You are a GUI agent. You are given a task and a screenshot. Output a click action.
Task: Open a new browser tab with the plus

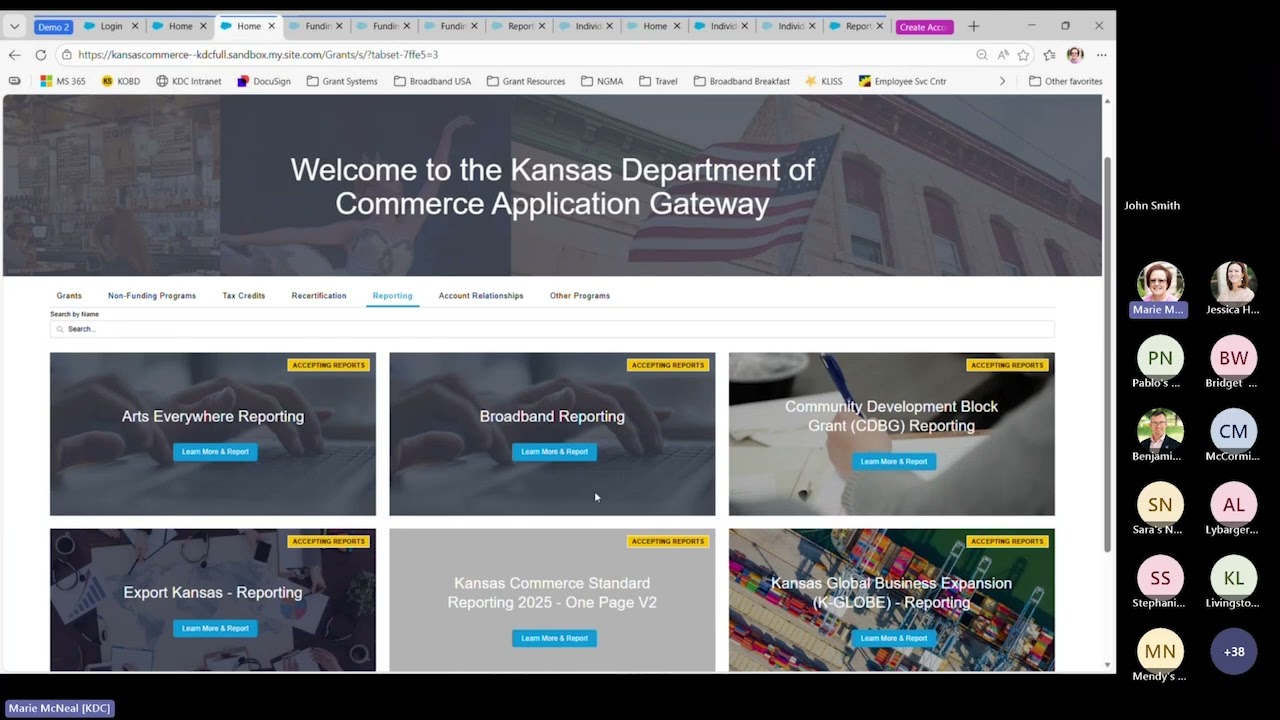[x=973, y=26]
